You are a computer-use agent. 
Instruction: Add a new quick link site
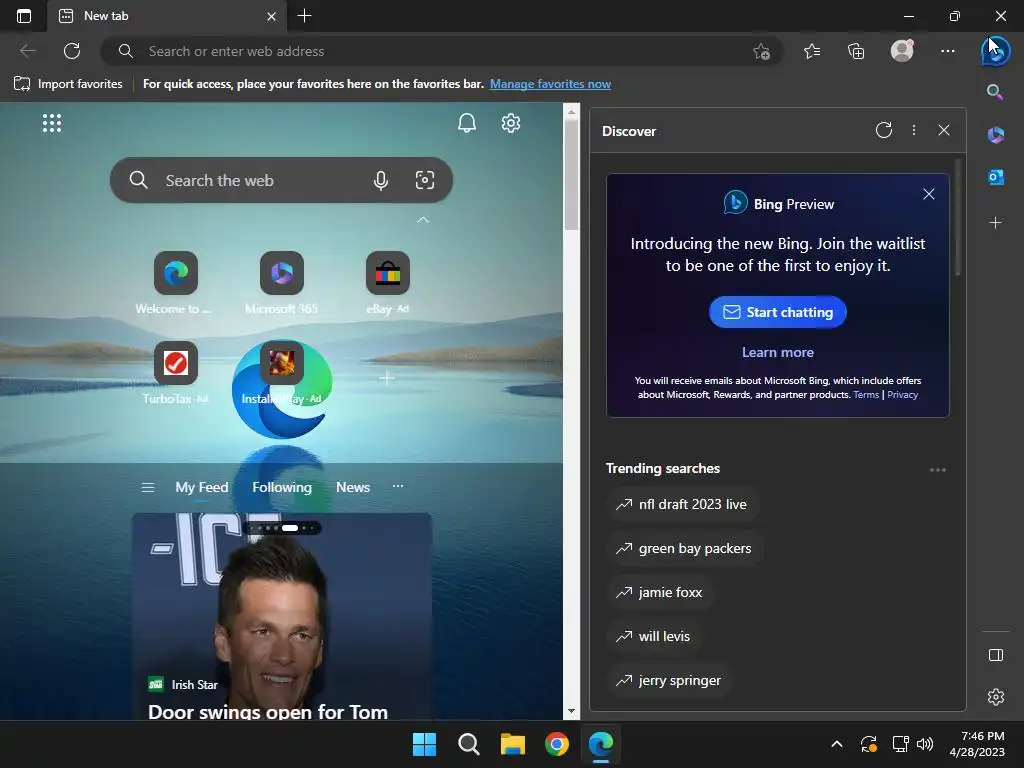pyautogui.click(x=387, y=377)
